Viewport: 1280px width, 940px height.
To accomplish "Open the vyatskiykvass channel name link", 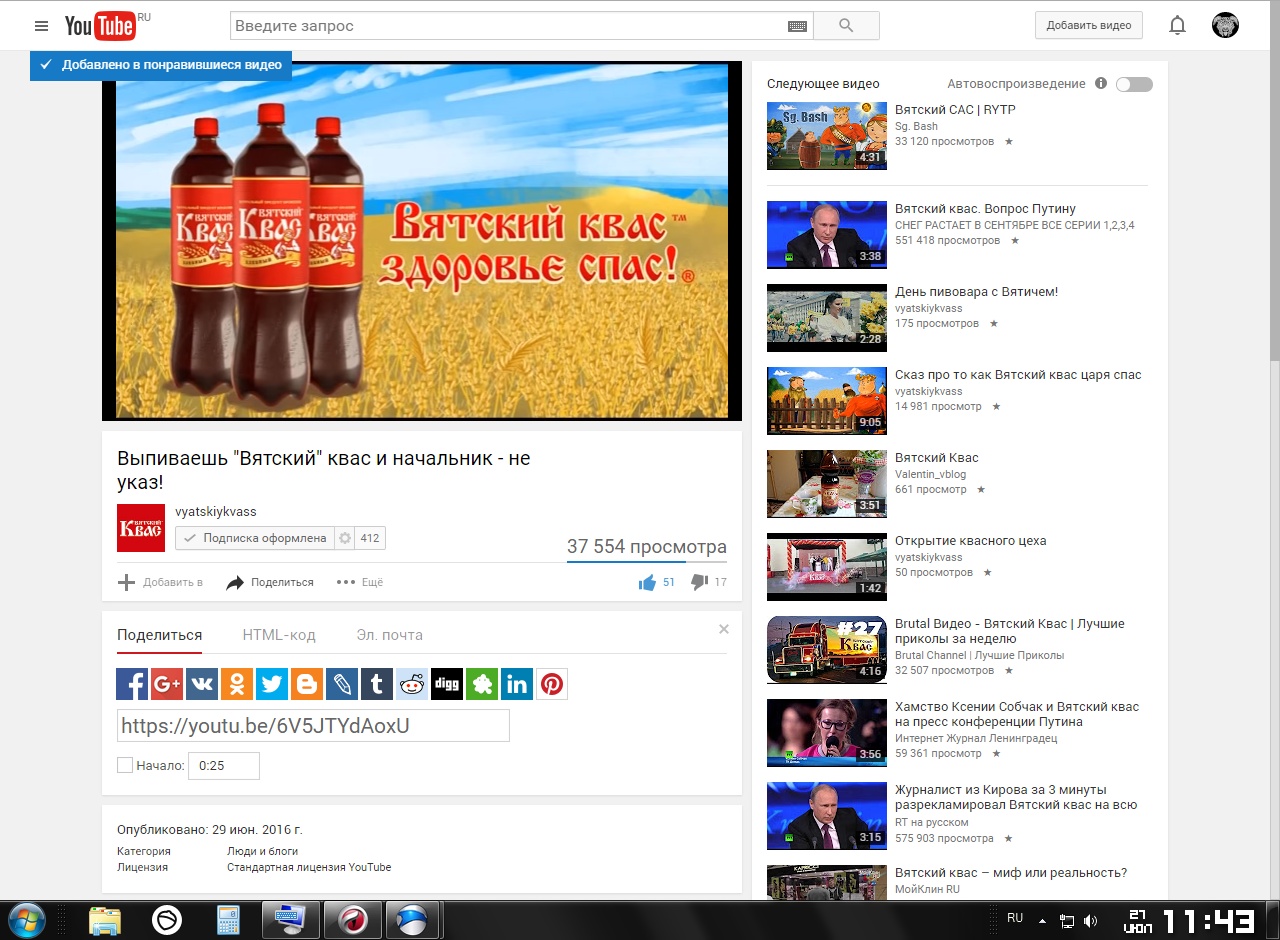I will tap(216, 512).
